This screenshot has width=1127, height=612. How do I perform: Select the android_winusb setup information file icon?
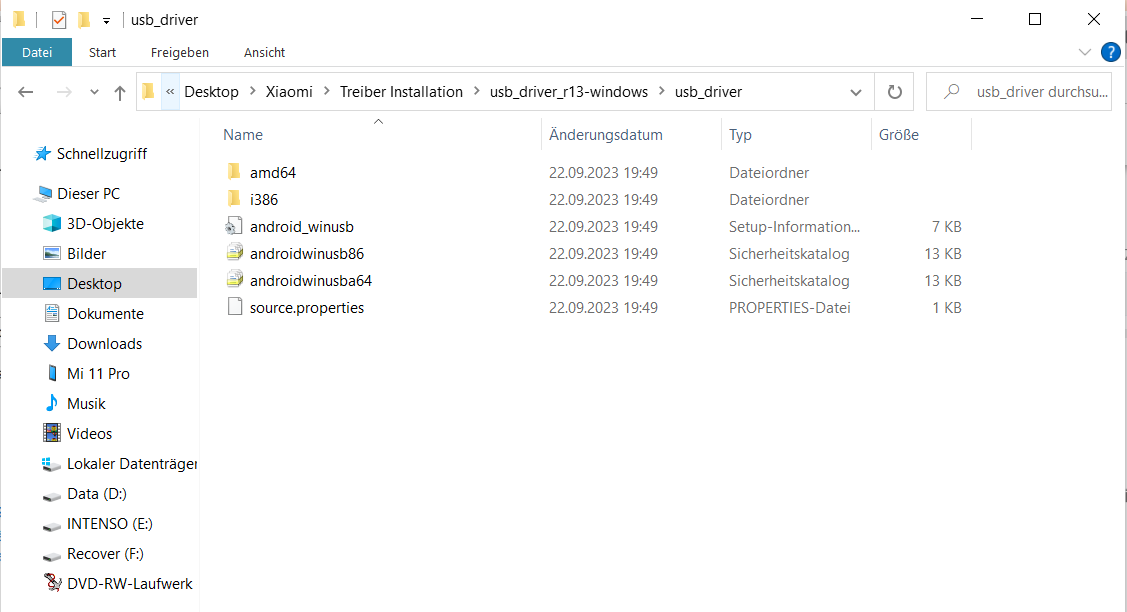(x=234, y=227)
